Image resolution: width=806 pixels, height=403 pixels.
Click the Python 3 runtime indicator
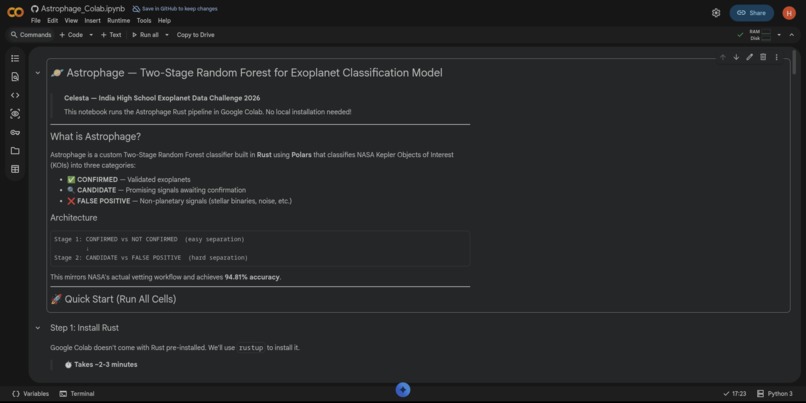click(775, 394)
